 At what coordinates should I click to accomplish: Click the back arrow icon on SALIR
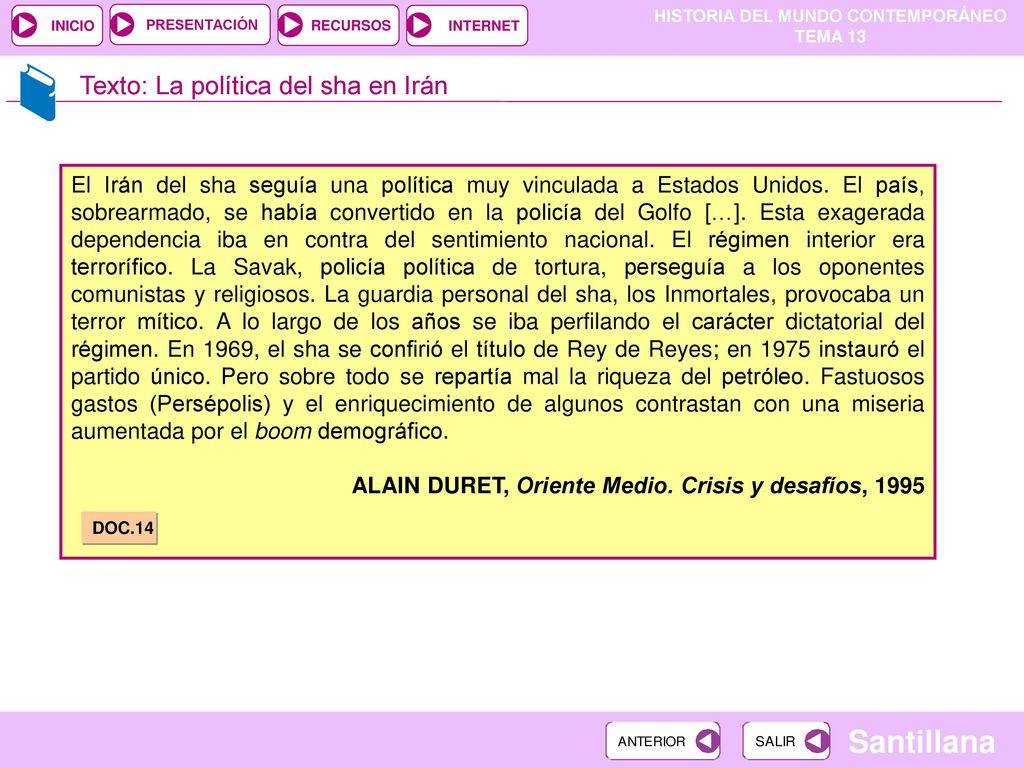click(x=816, y=741)
